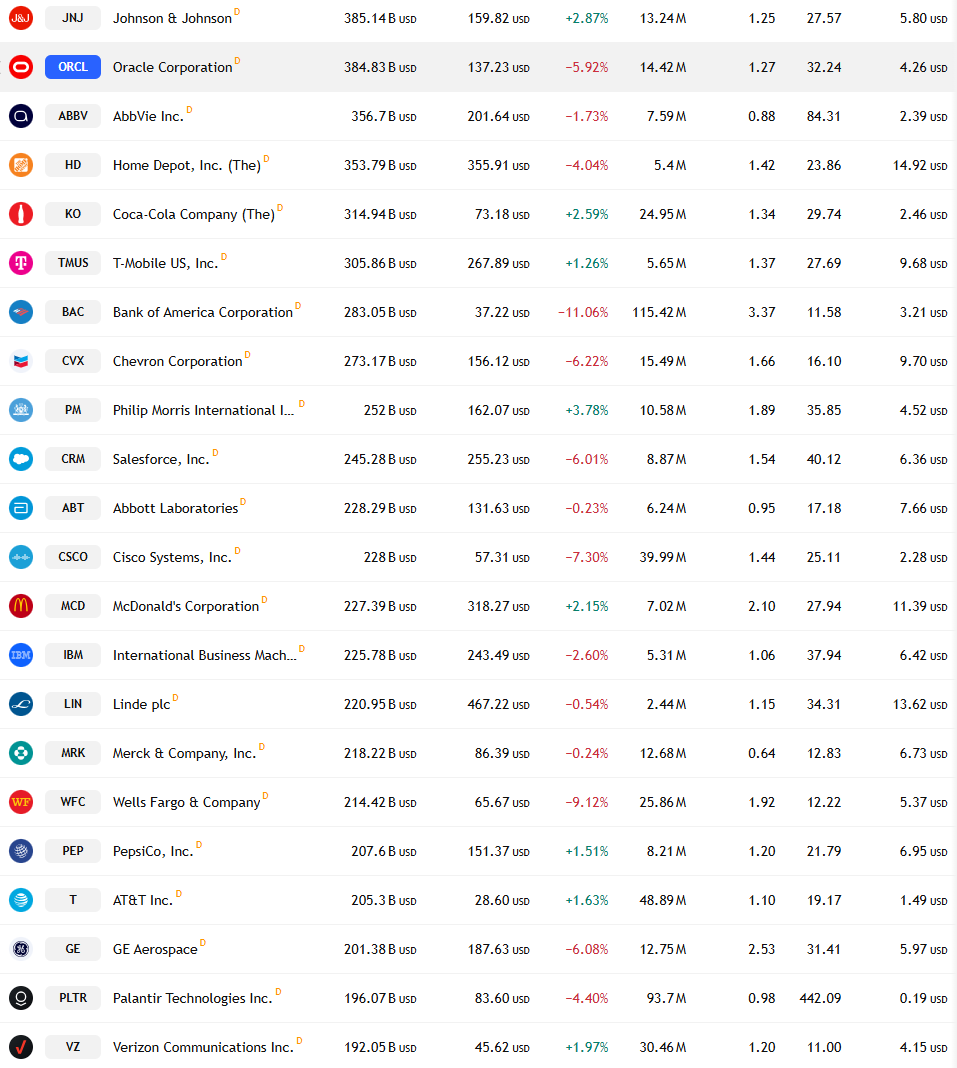Click the Cisco logo icon
Image resolution: width=957 pixels, height=1068 pixels.
(21, 557)
